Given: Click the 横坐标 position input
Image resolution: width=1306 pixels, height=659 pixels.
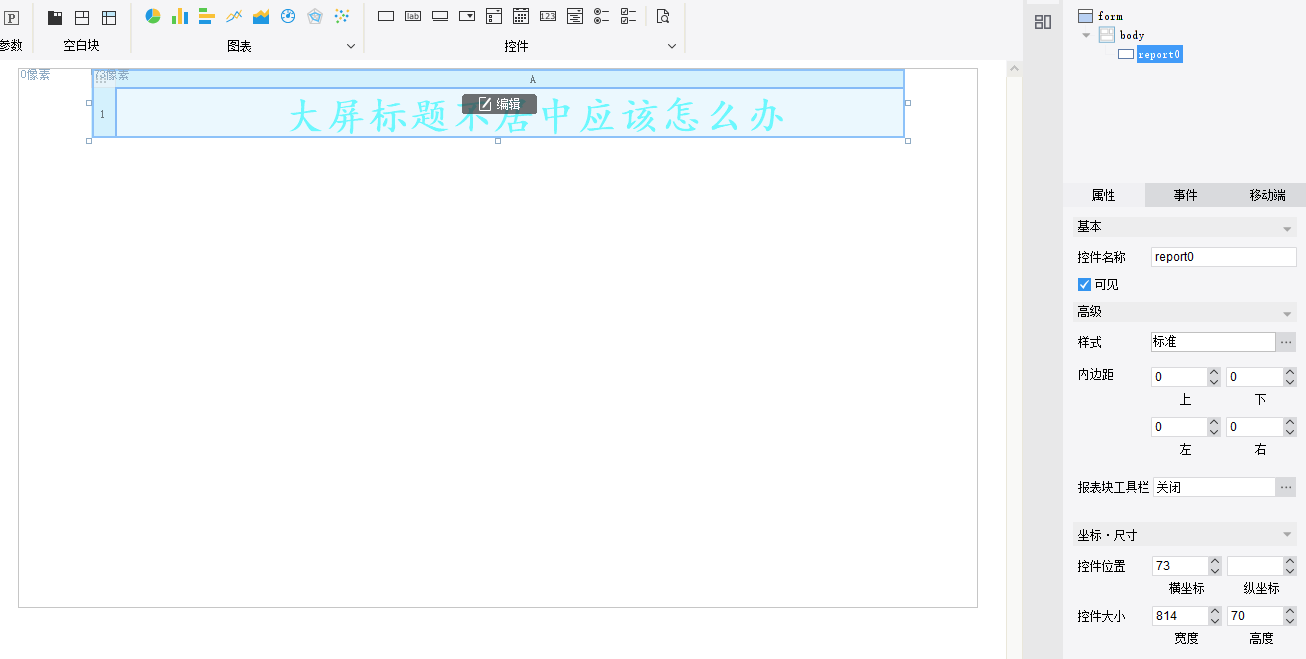Looking at the screenshot, I should [x=1180, y=566].
